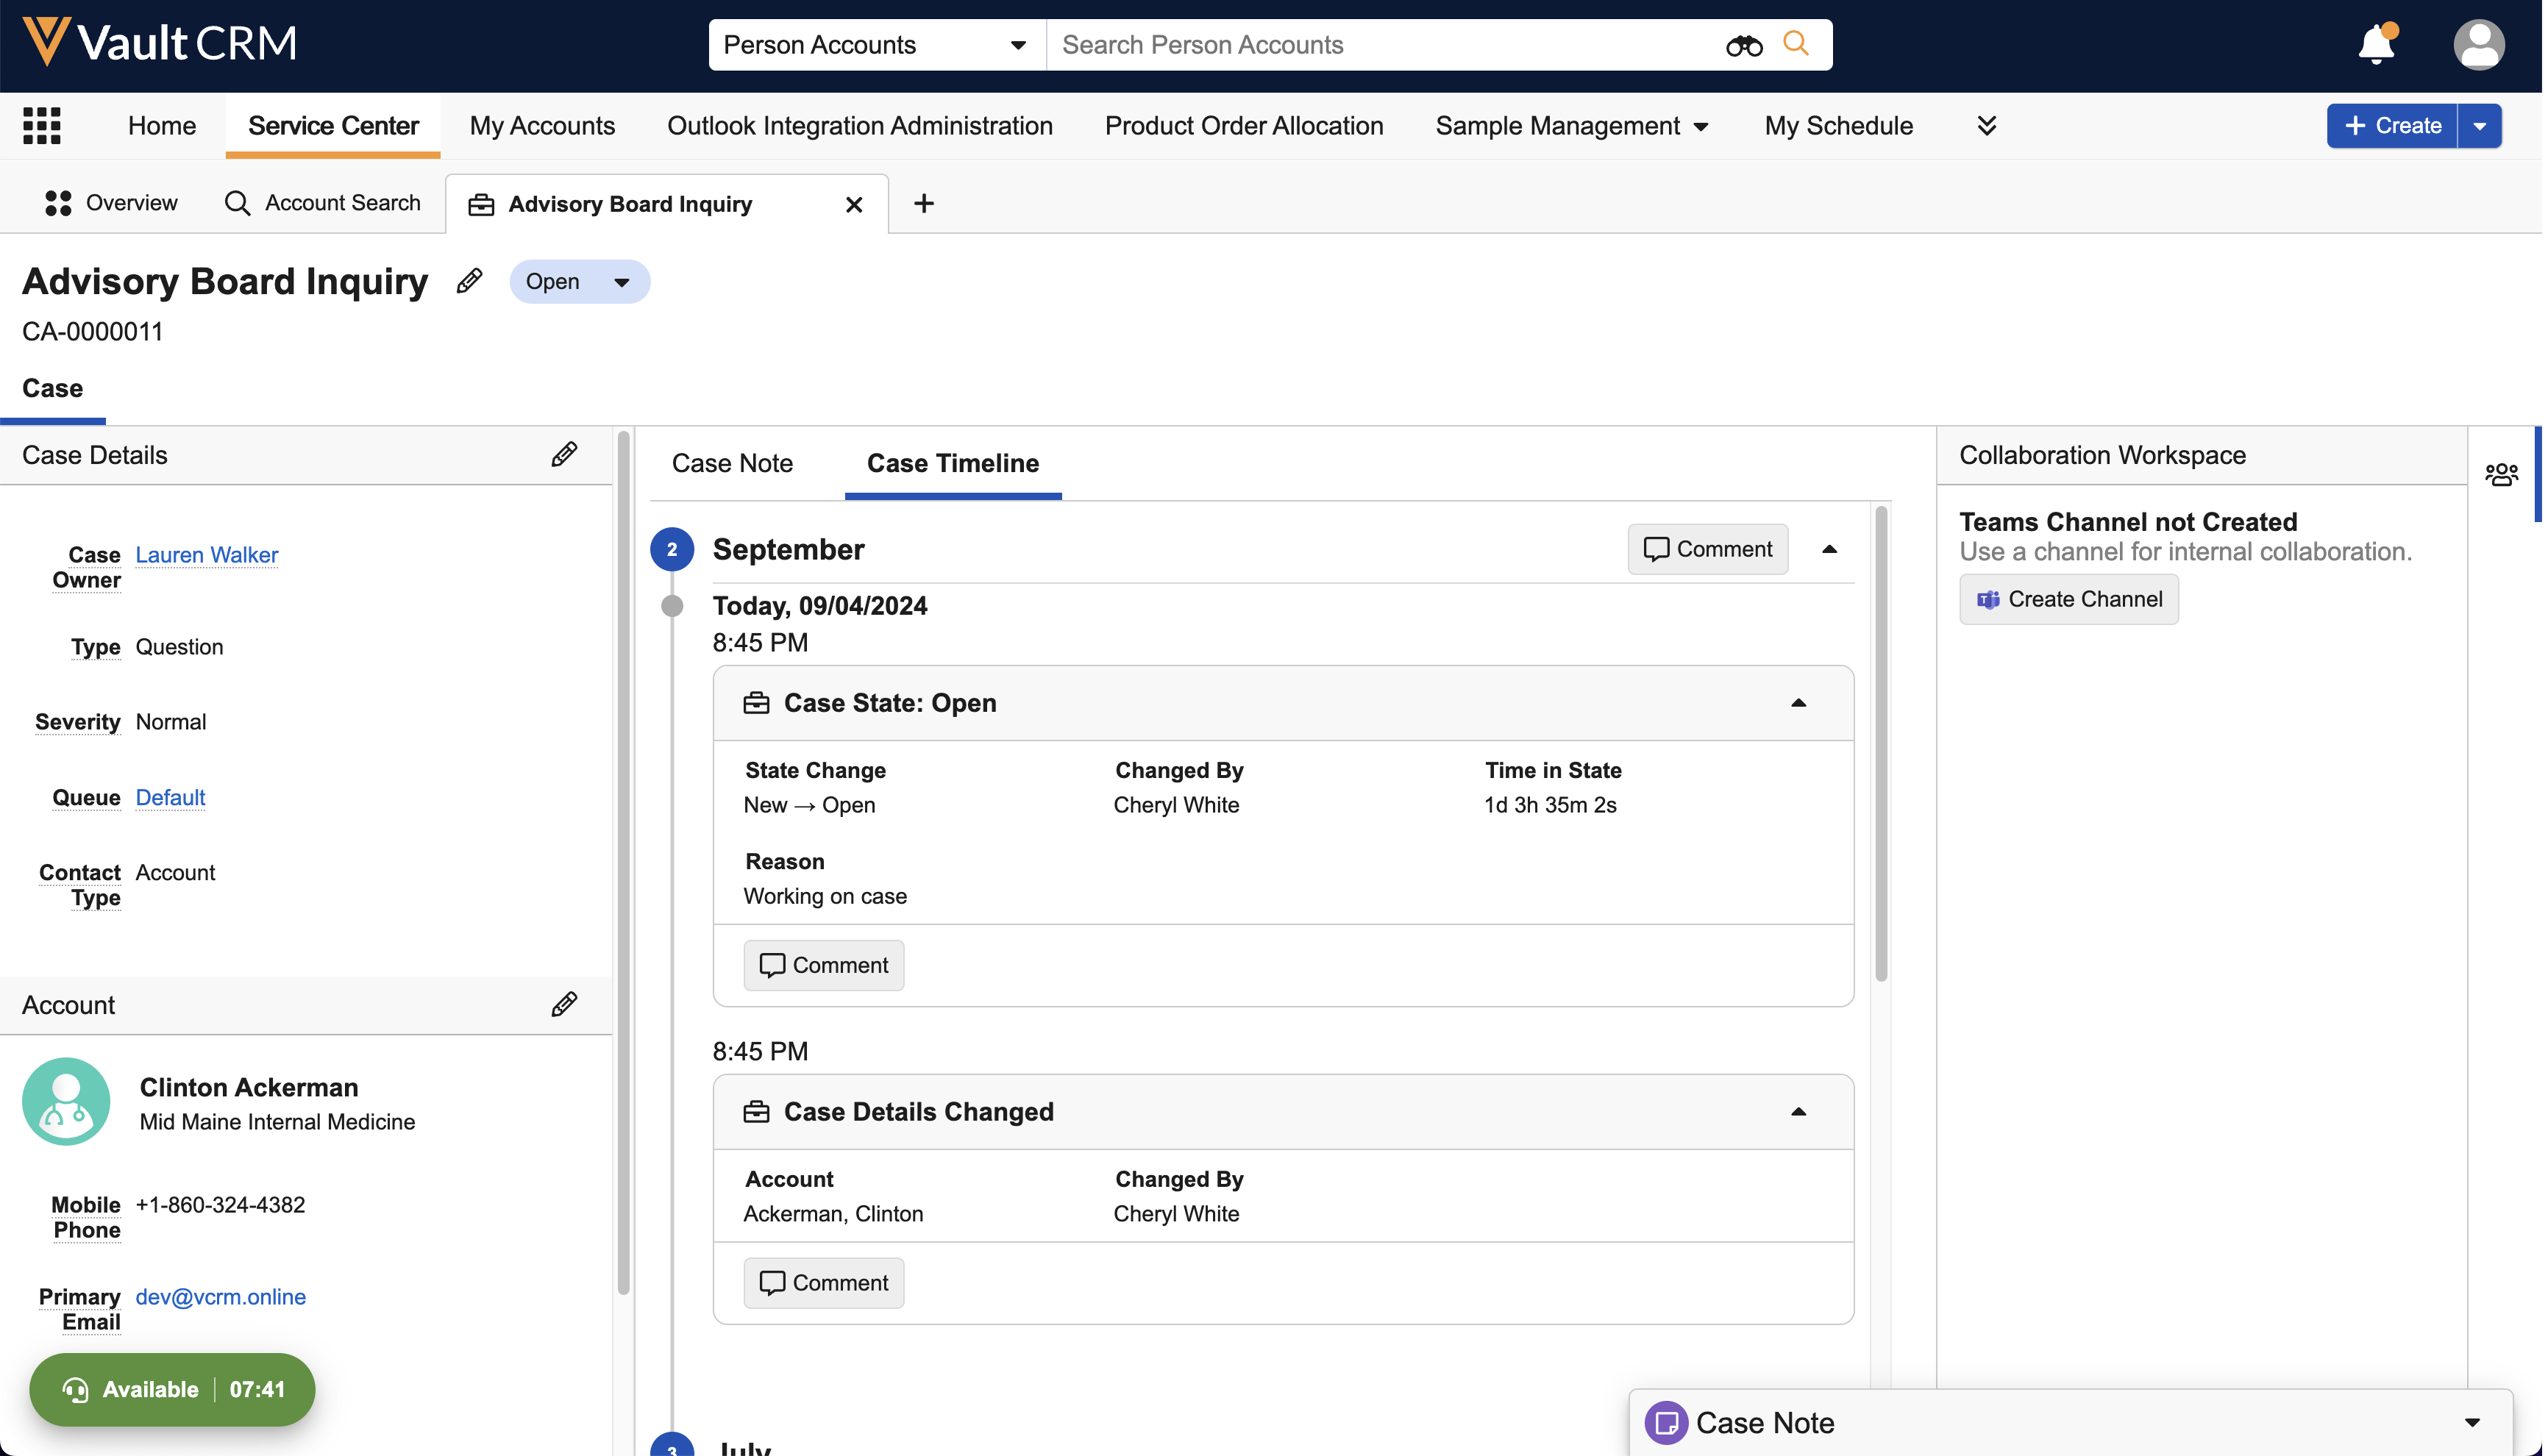This screenshot has width=2548, height=1456.
Task: Open Lauren Walker case owner link
Action: 207,554
